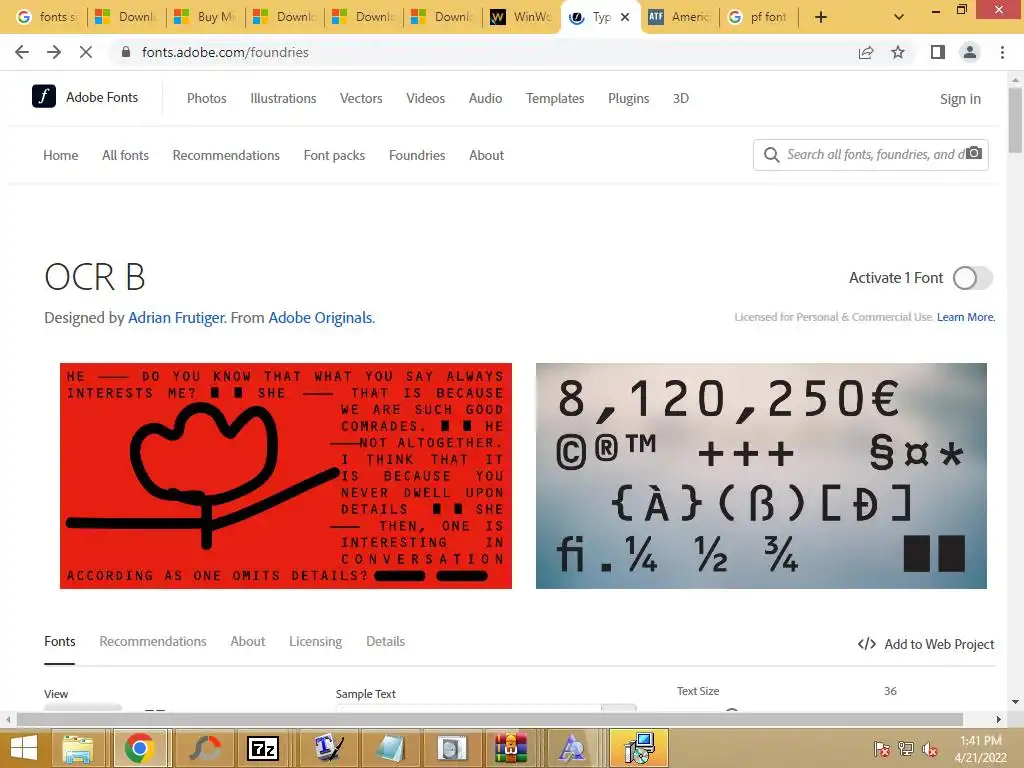Open Chrome three-dot menu

click(x=1002, y=52)
